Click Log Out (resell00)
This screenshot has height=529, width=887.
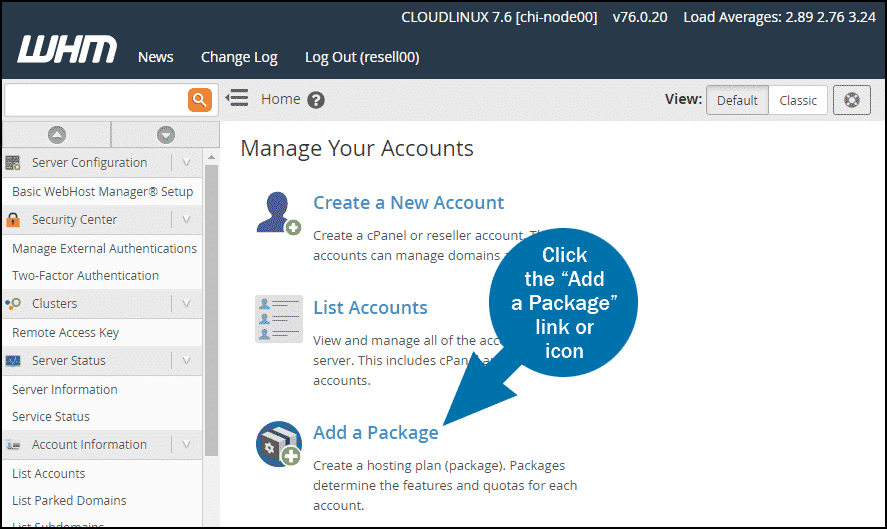362,58
